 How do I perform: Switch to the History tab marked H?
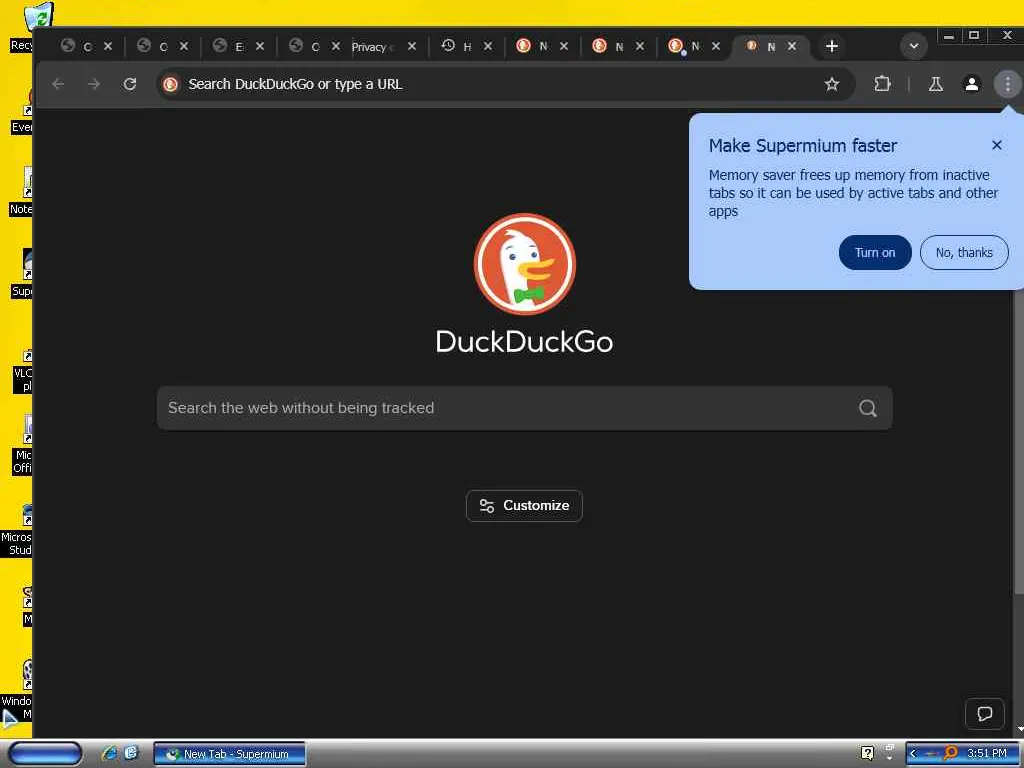[457, 46]
